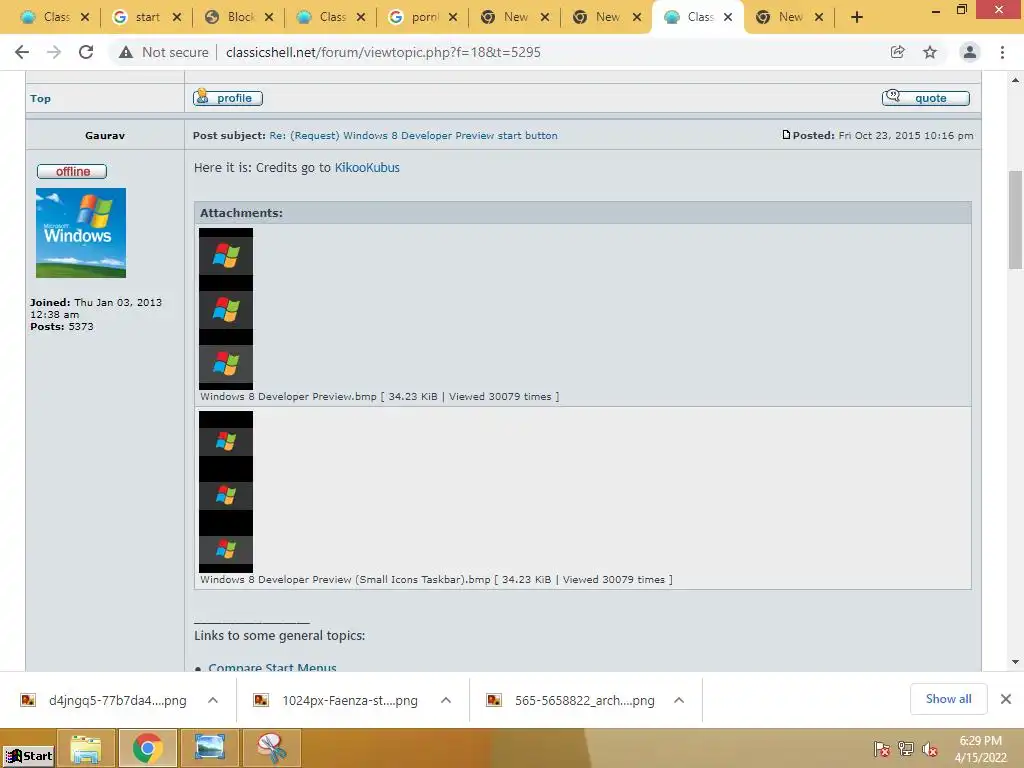Share this page icon in address bar
The height and width of the screenshot is (768, 1024).
pos(897,52)
